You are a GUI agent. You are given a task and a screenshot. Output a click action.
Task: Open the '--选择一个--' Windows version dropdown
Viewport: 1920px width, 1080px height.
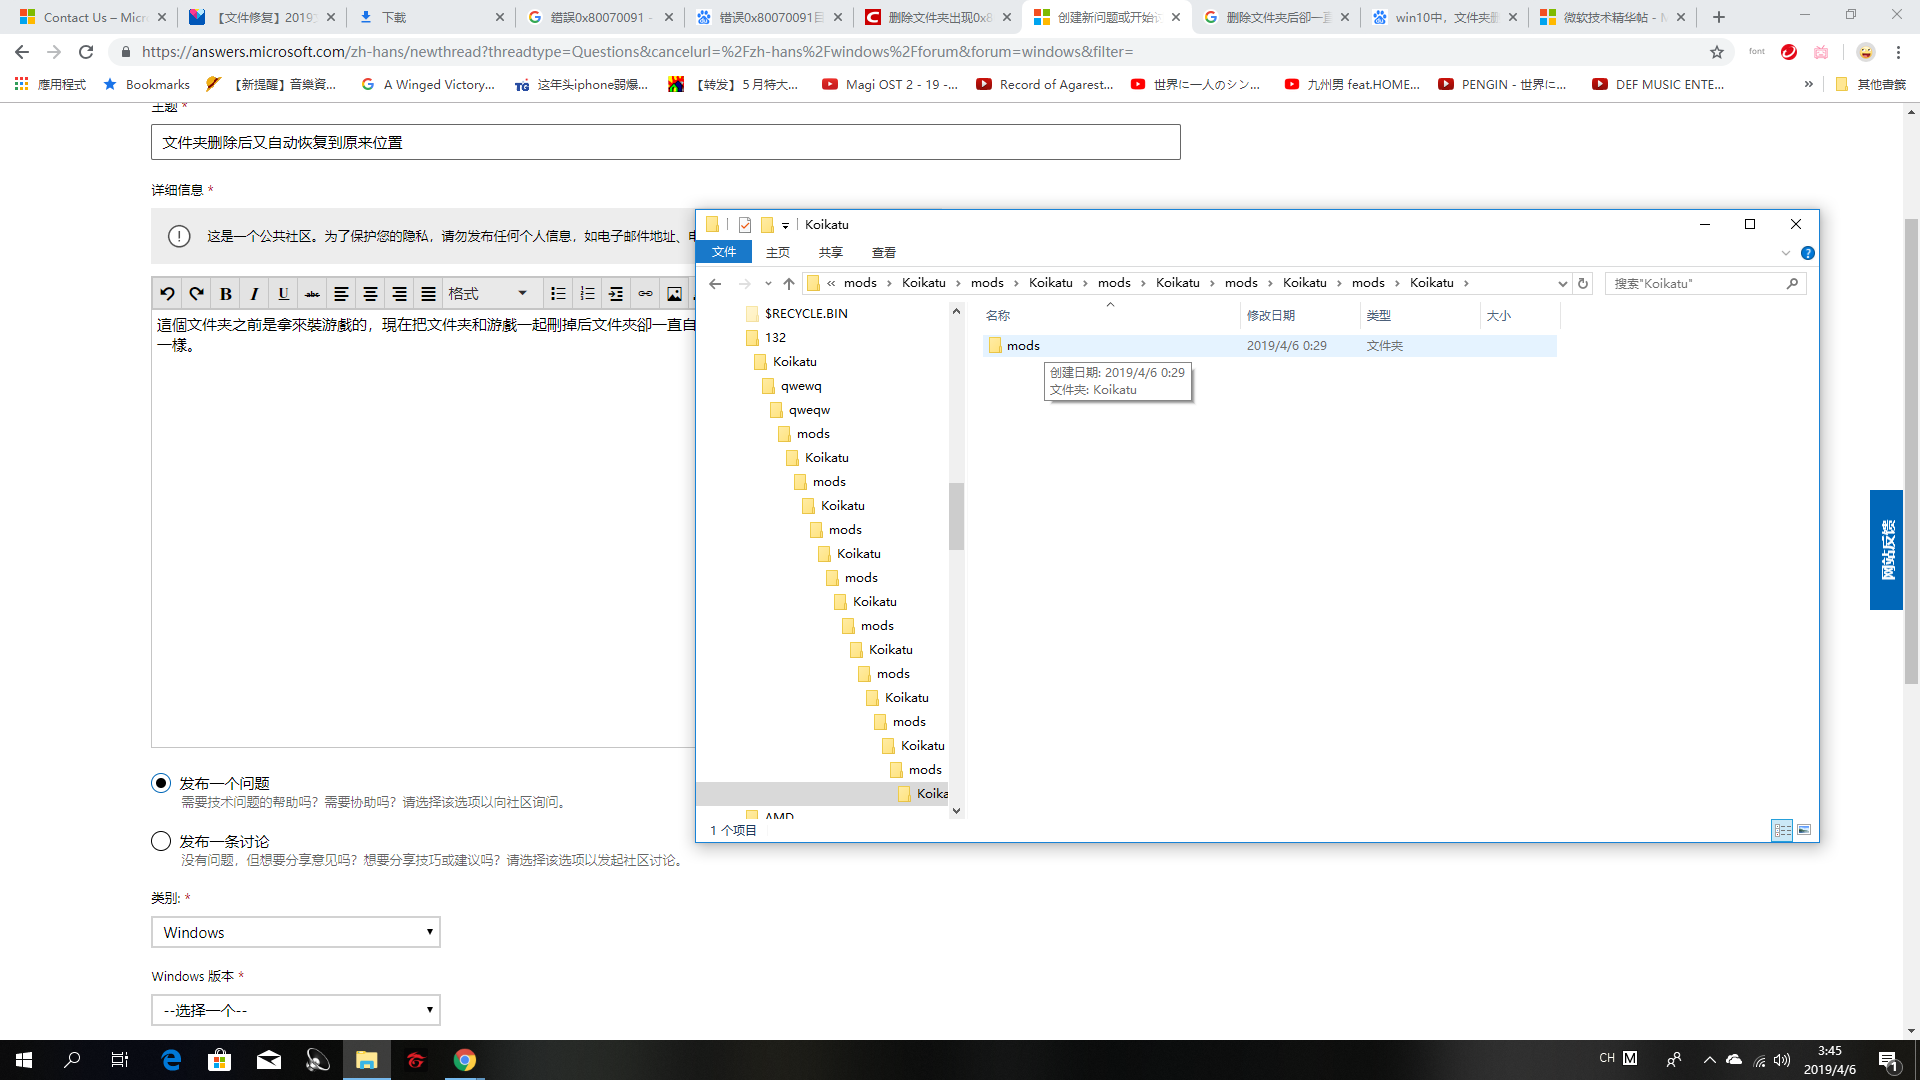point(296,1010)
